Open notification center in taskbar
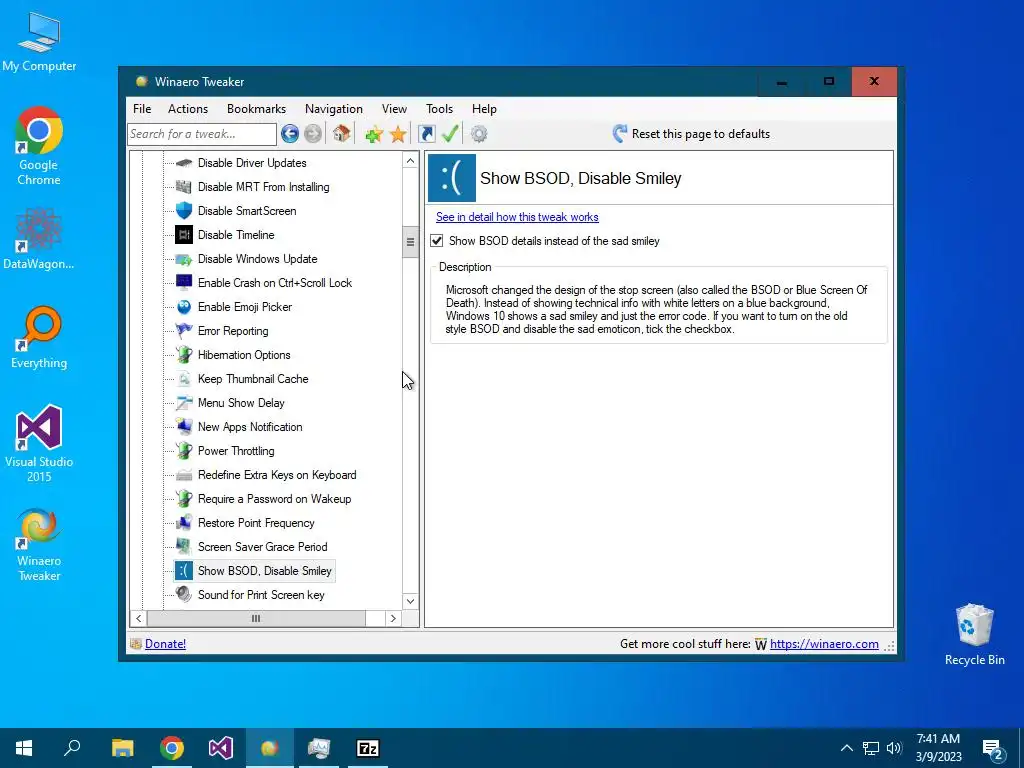The width and height of the screenshot is (1024, 768). pos(993,748)
